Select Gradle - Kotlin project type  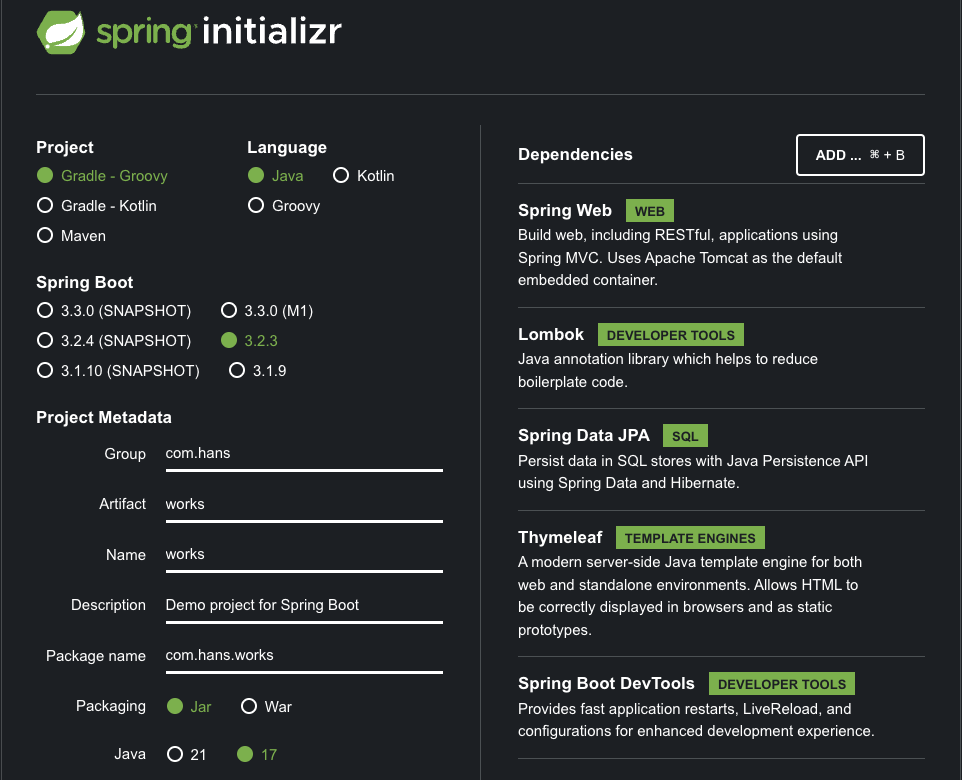(x=97, y=206)
